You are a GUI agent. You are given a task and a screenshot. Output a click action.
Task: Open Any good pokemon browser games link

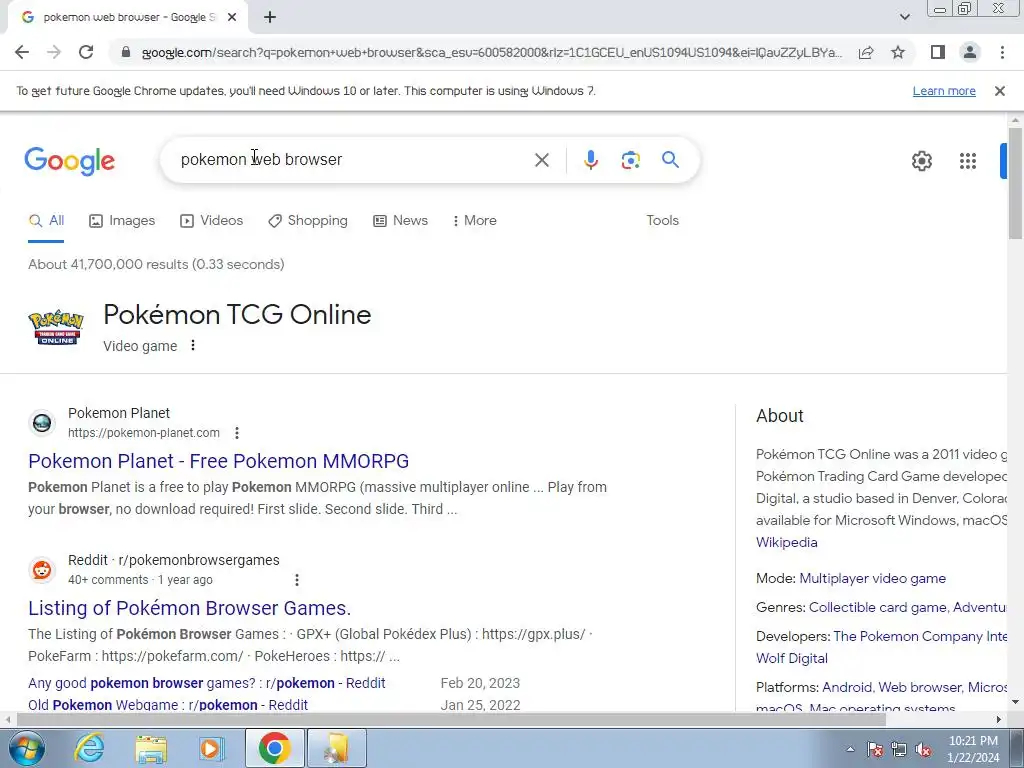coord(206,683)
